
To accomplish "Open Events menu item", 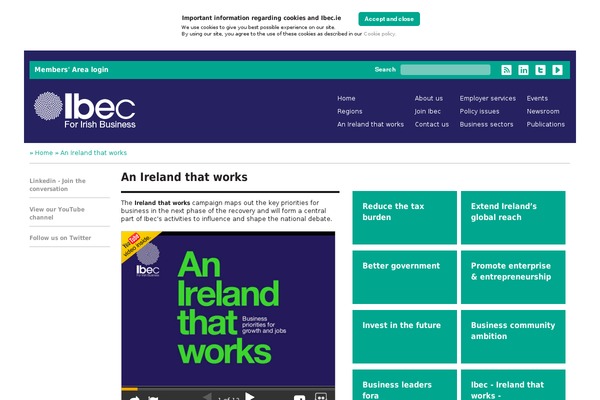I will pyautogui.click(x=537, y=98).
